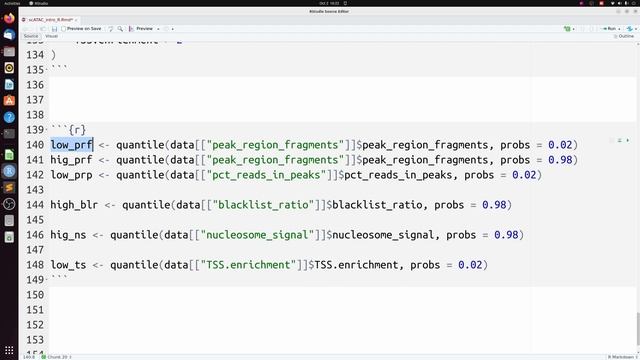Image resolution: width=640 pixels, height=360 pixels.
Task: Select the scATAC_intro_R.Rmd file tab
Action: pyautogui.click(x=50, y=20)
